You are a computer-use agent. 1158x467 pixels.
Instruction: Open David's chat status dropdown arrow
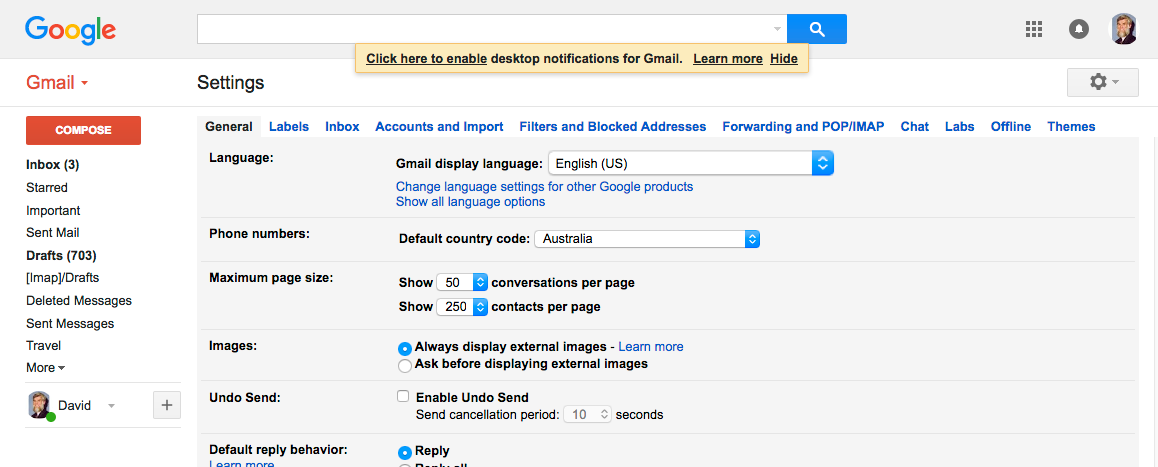click(111, 406)
